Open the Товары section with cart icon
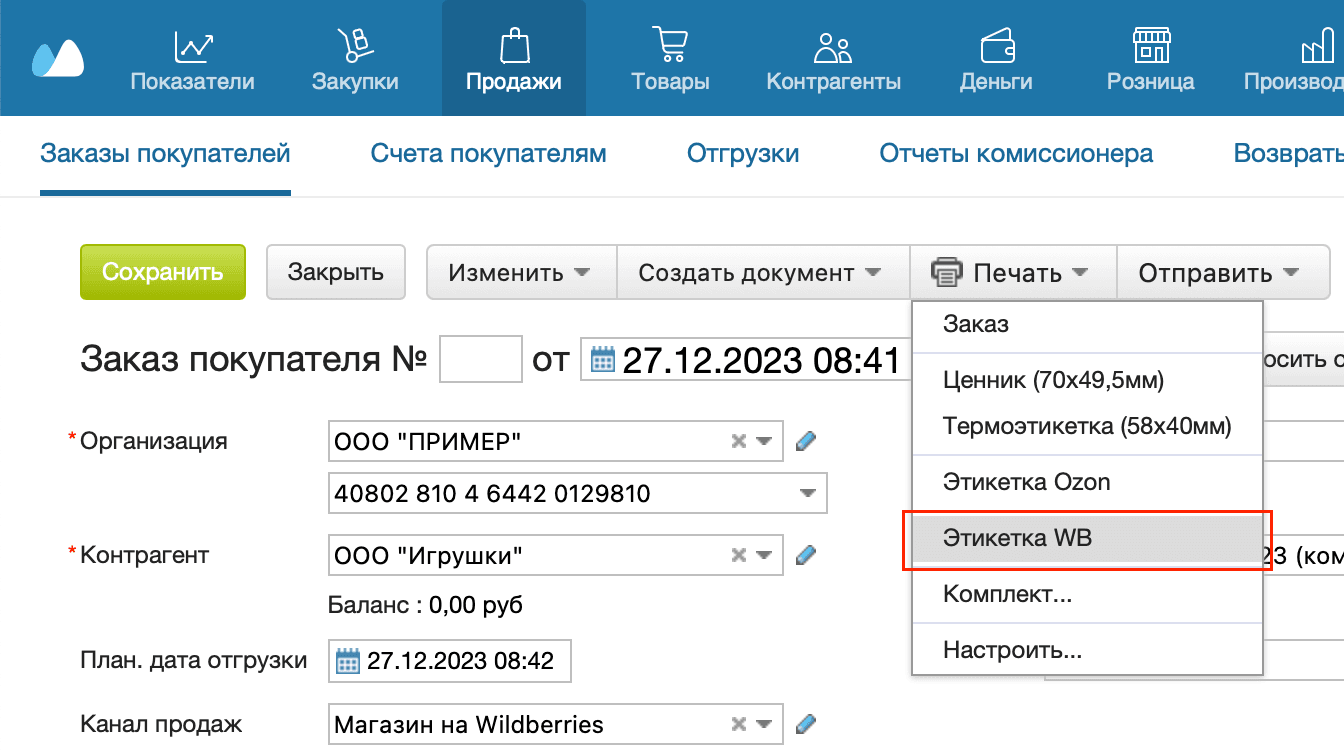Viewport: 1344px width, 756px height. click(x=670, y=58)
